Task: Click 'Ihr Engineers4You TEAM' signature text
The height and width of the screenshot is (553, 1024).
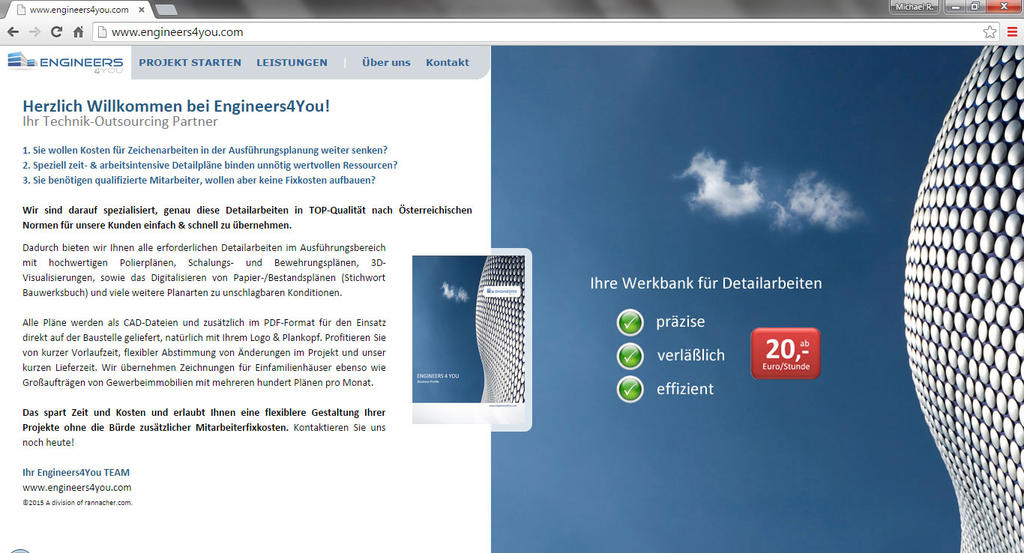Action: (x=76, y=473)
